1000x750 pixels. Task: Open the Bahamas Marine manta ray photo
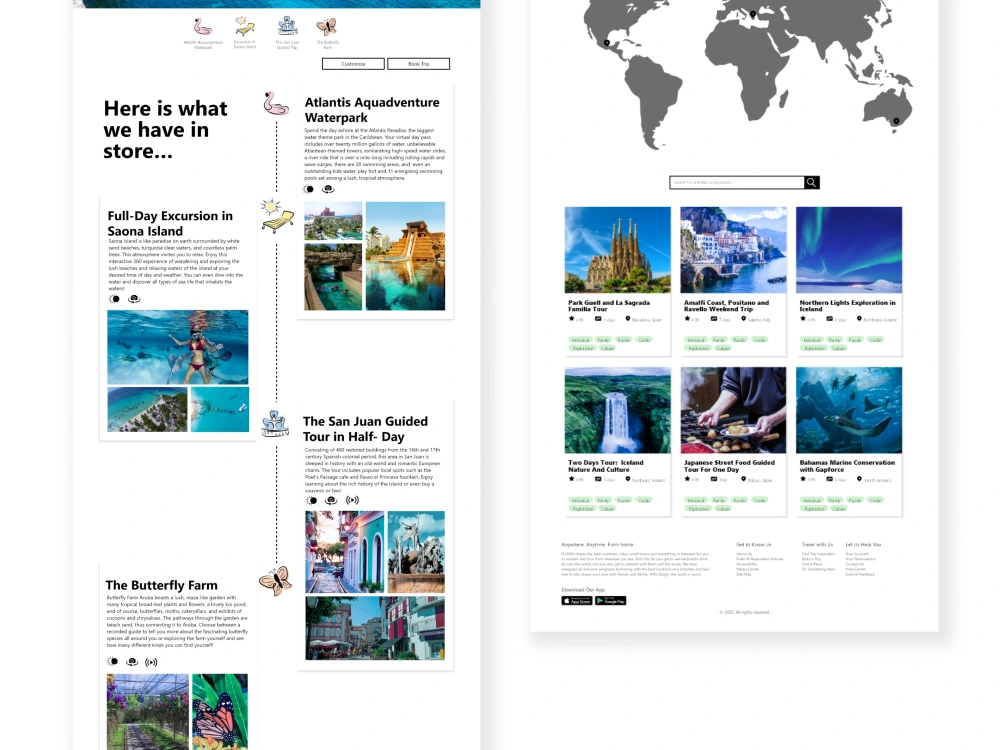(x=849, y=410)
